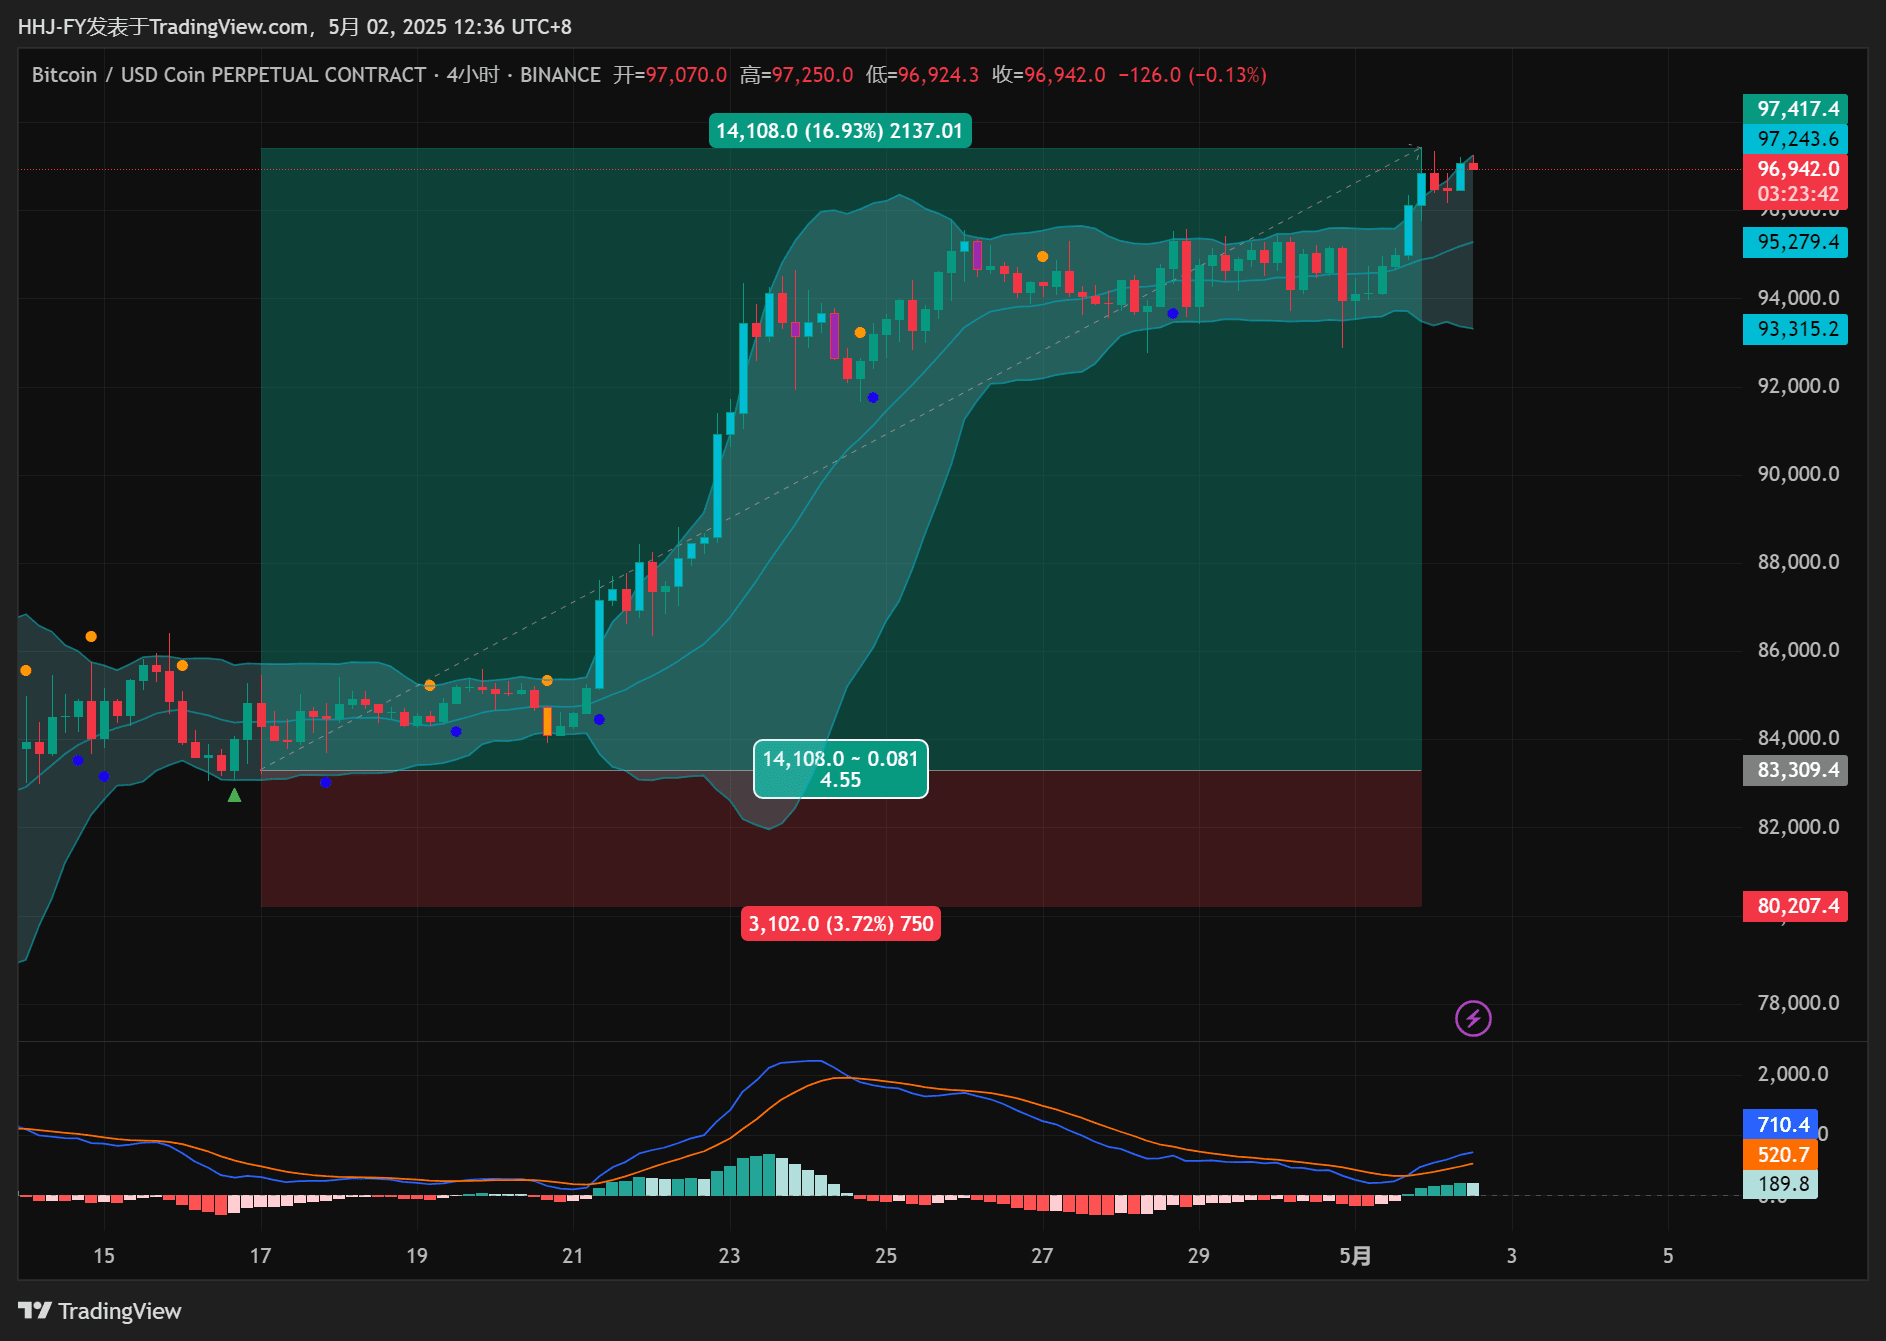Click the 29 date label on time axis

(1199, 1256)
